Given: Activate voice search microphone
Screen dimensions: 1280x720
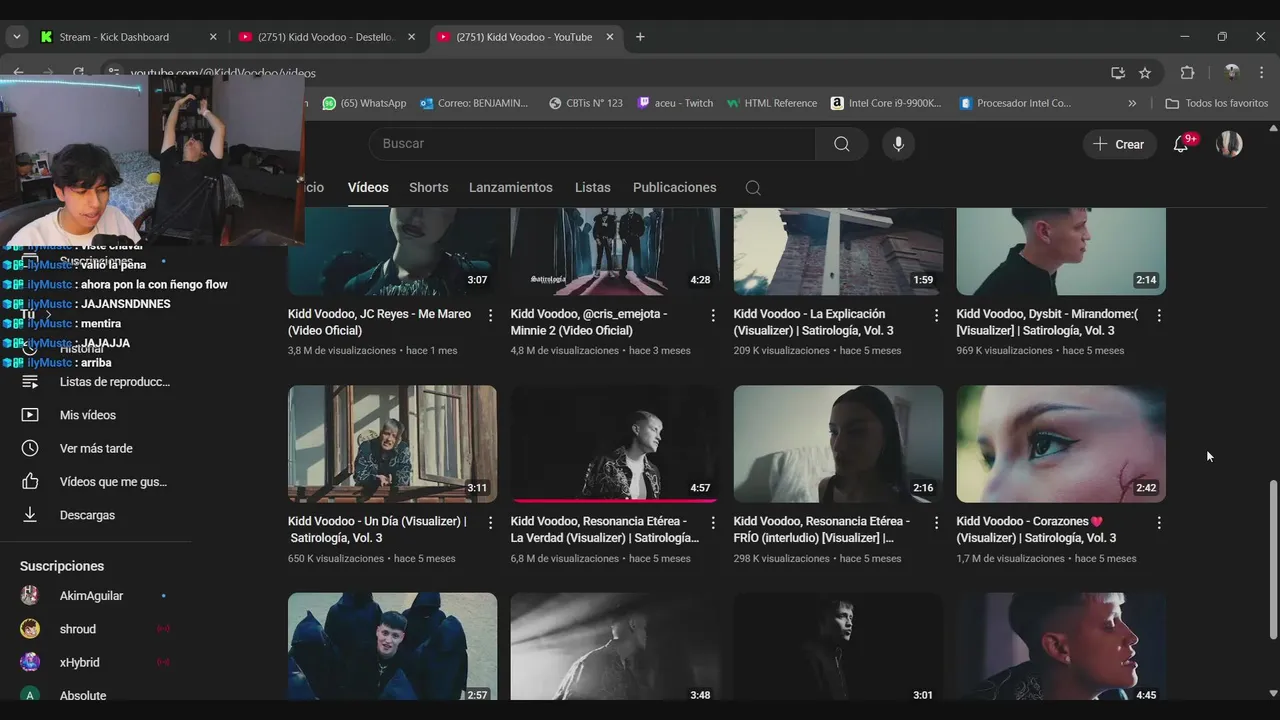Looking at the screenshot, I should tap(898, 144).
